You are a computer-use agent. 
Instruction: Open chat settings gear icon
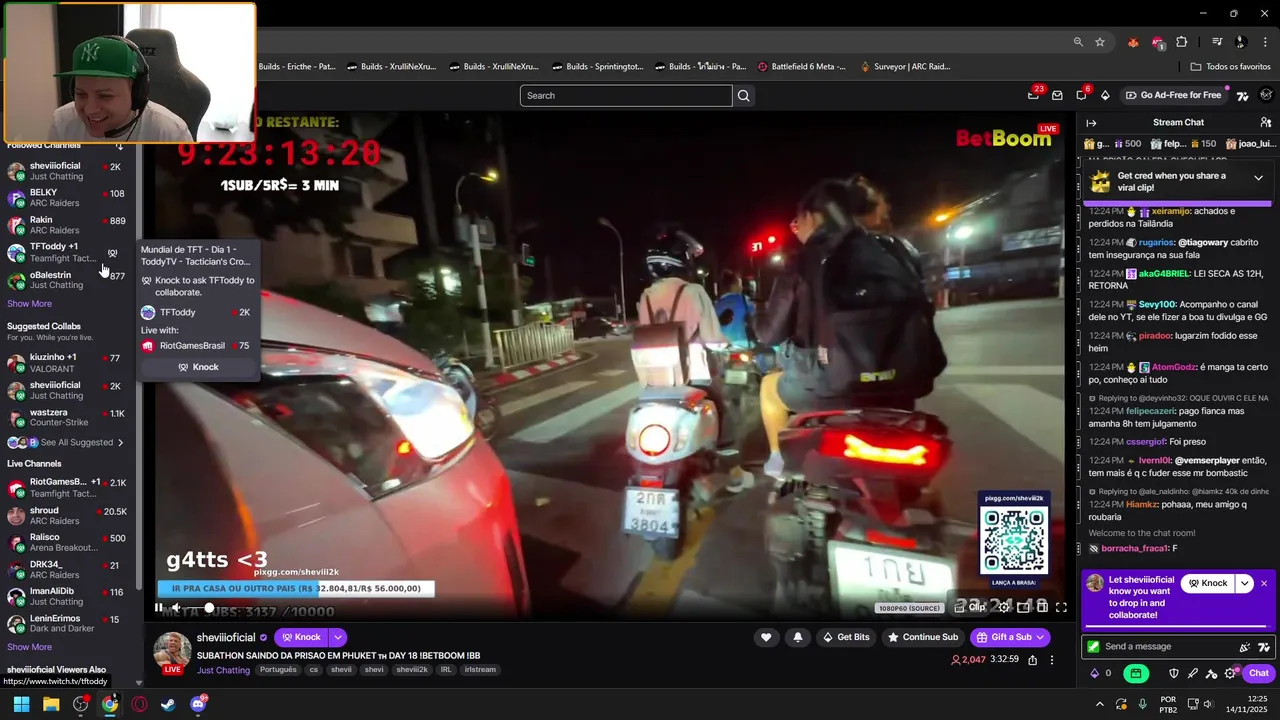tap(1231, 673)
